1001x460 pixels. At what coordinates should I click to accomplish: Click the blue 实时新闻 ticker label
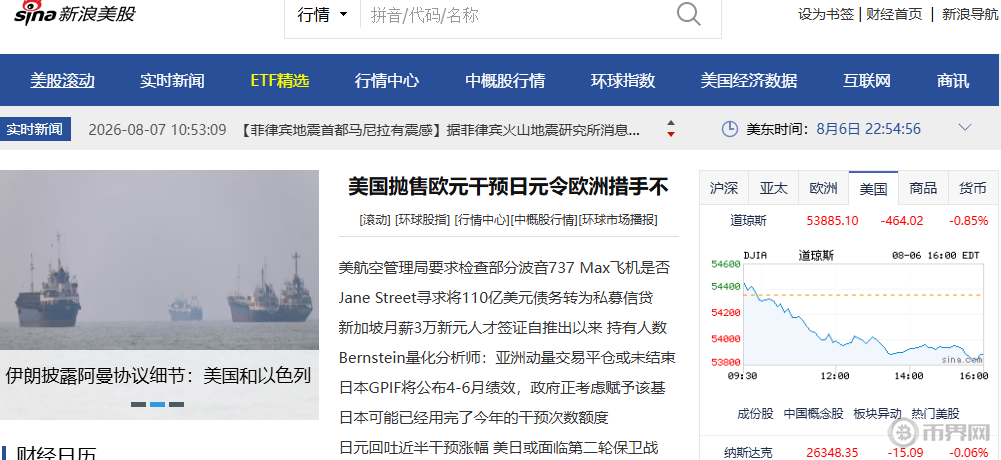(x=35, y=130)
